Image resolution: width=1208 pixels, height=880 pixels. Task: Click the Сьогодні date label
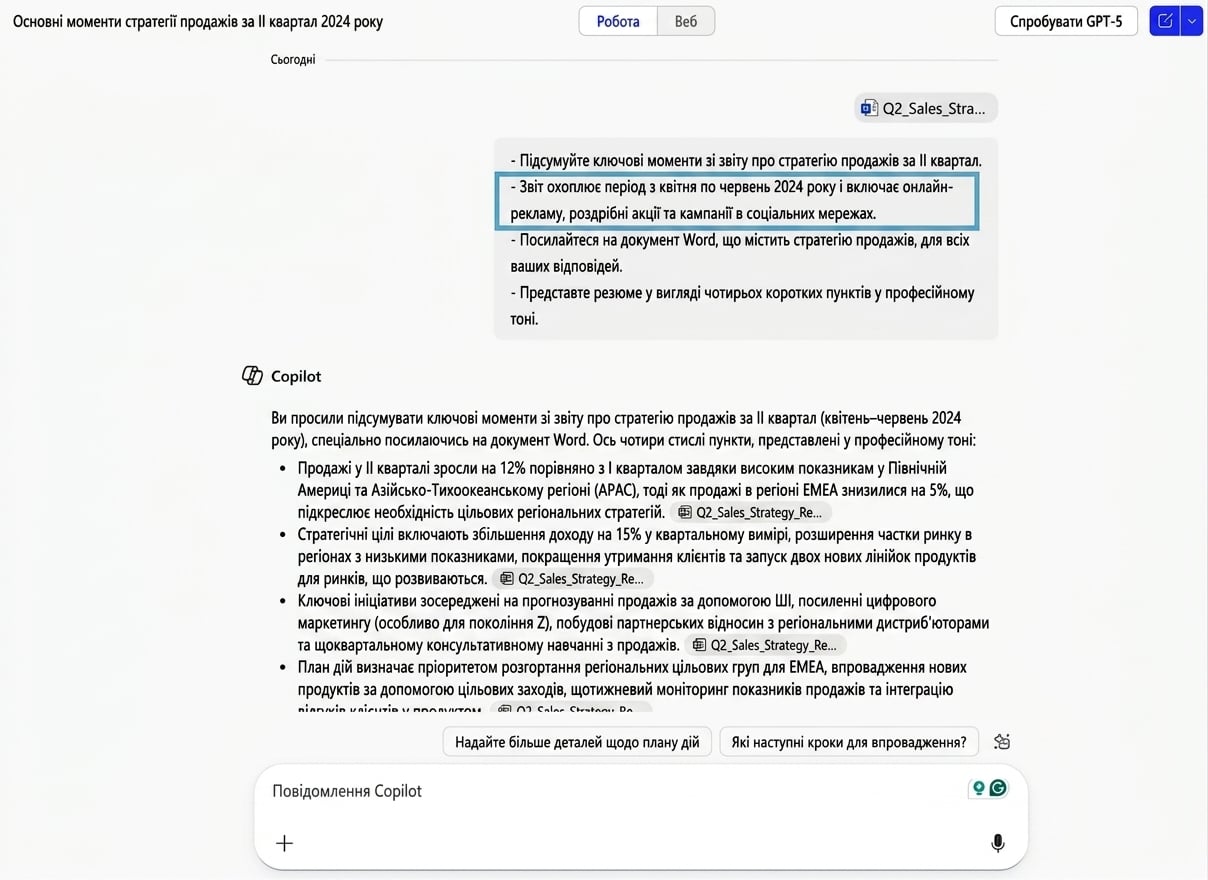[293, 60]
